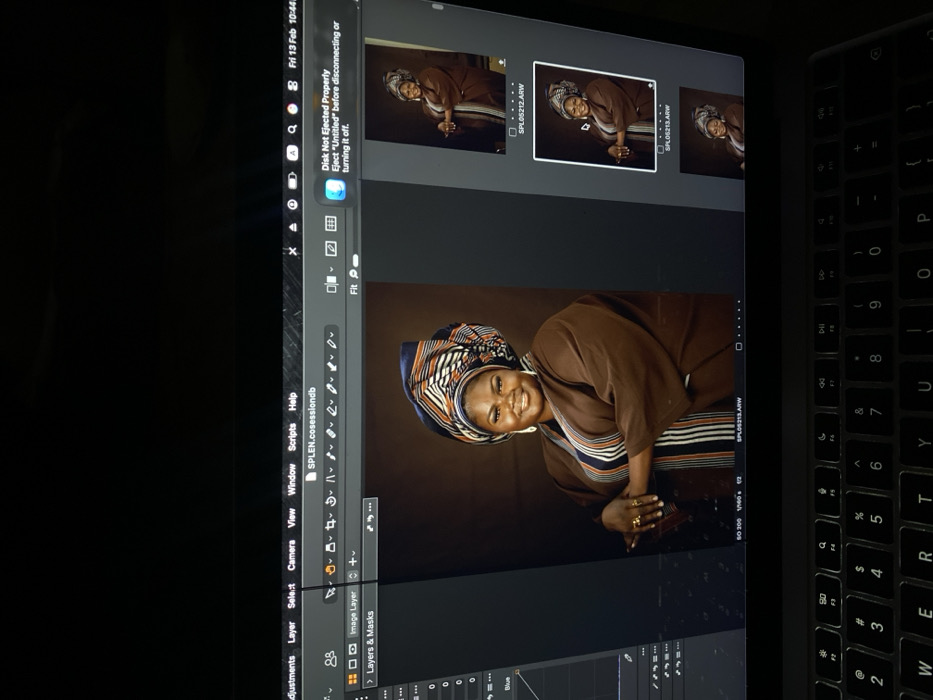
Task: Select the SPL05212.ARW thumbnail in browser
Action: [434, 97]
